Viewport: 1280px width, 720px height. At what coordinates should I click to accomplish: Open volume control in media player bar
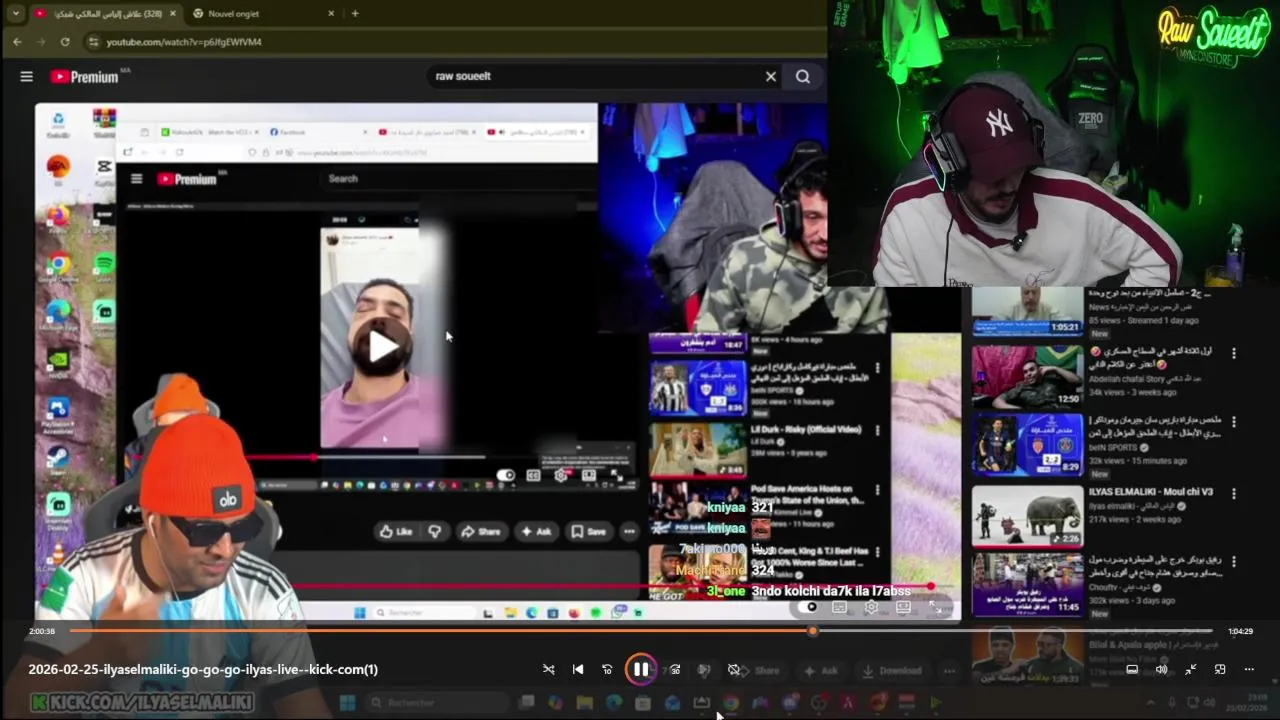click(1161, 670)
